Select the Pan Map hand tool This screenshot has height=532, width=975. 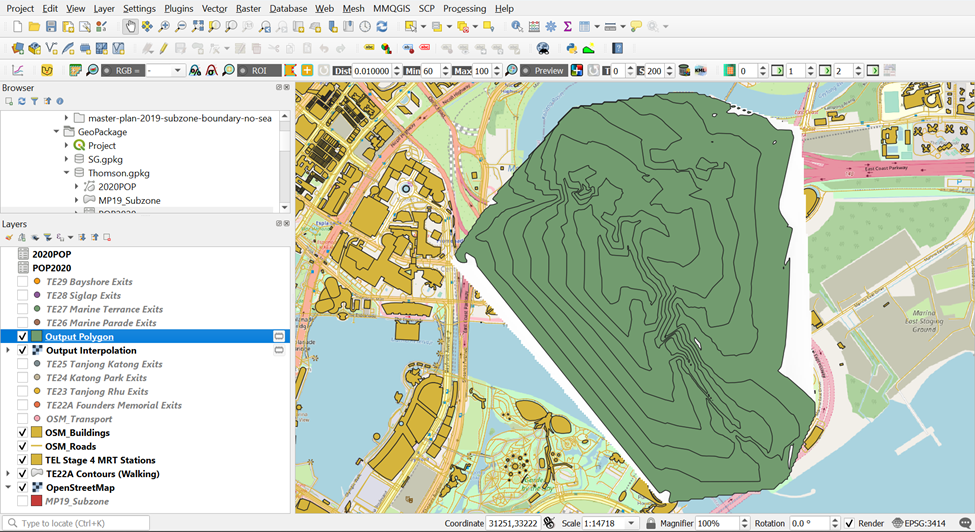[x=130, y=27]
